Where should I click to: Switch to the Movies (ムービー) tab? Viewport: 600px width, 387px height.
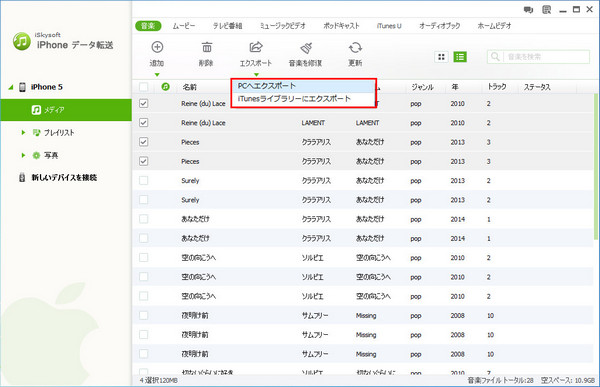184,26
